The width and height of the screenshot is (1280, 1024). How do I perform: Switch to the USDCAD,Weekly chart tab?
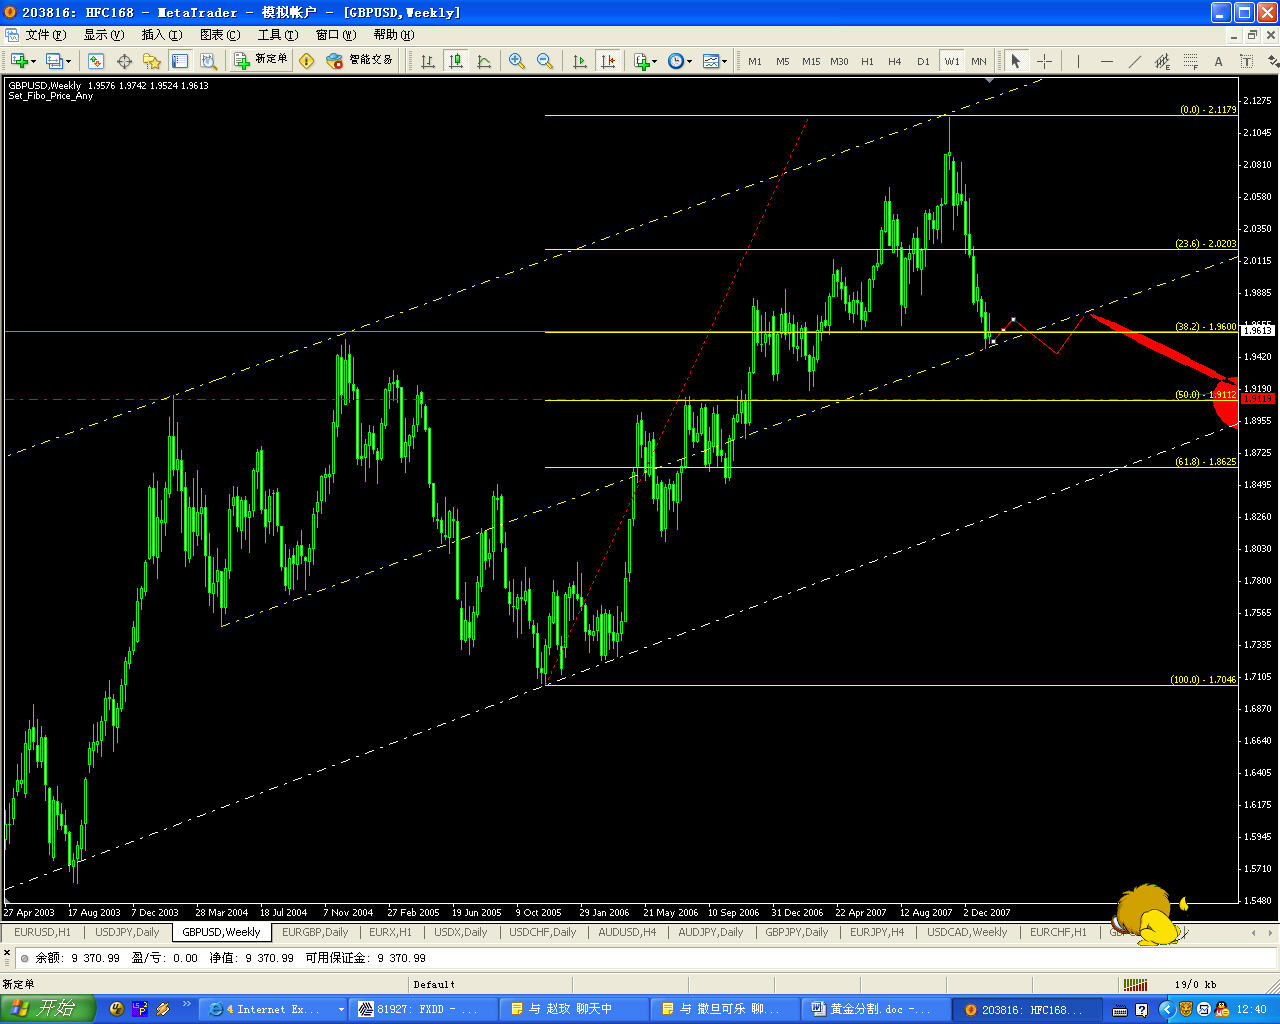tap(967, 932)
